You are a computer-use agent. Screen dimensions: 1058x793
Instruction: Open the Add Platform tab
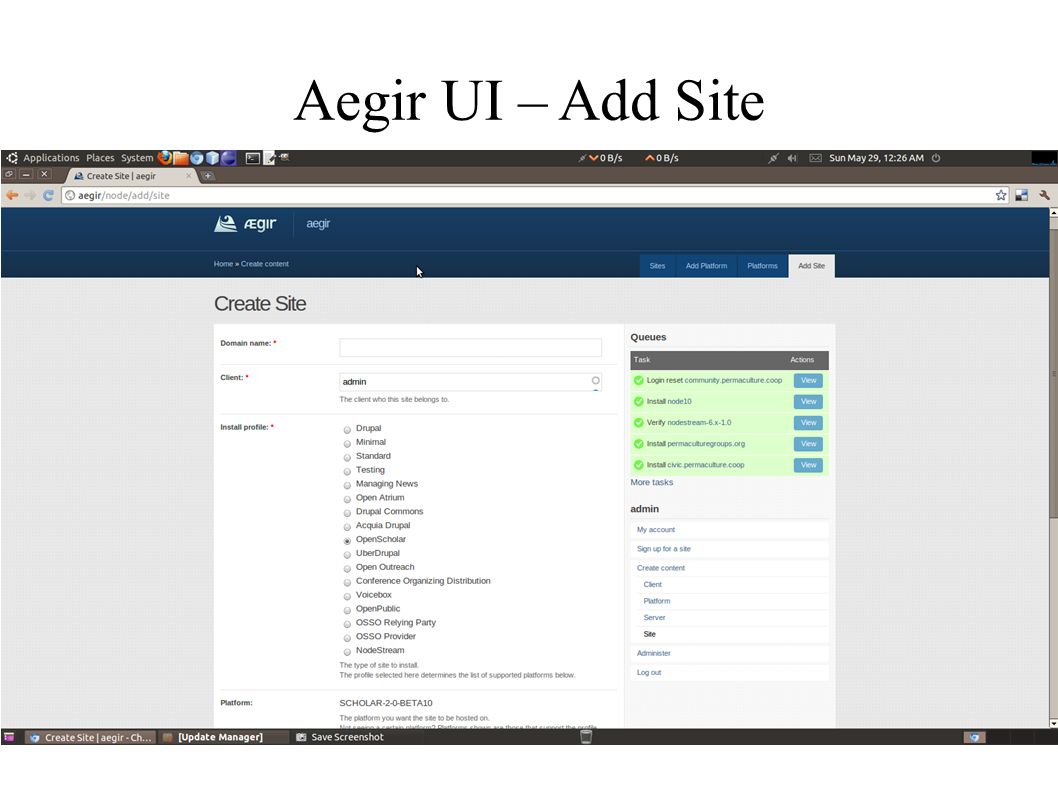(x=706, y=266)
